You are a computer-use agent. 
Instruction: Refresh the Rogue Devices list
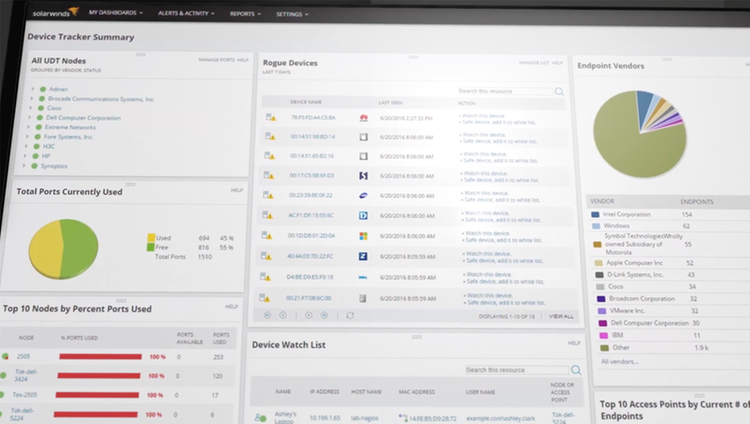click(x=350, y=315)
